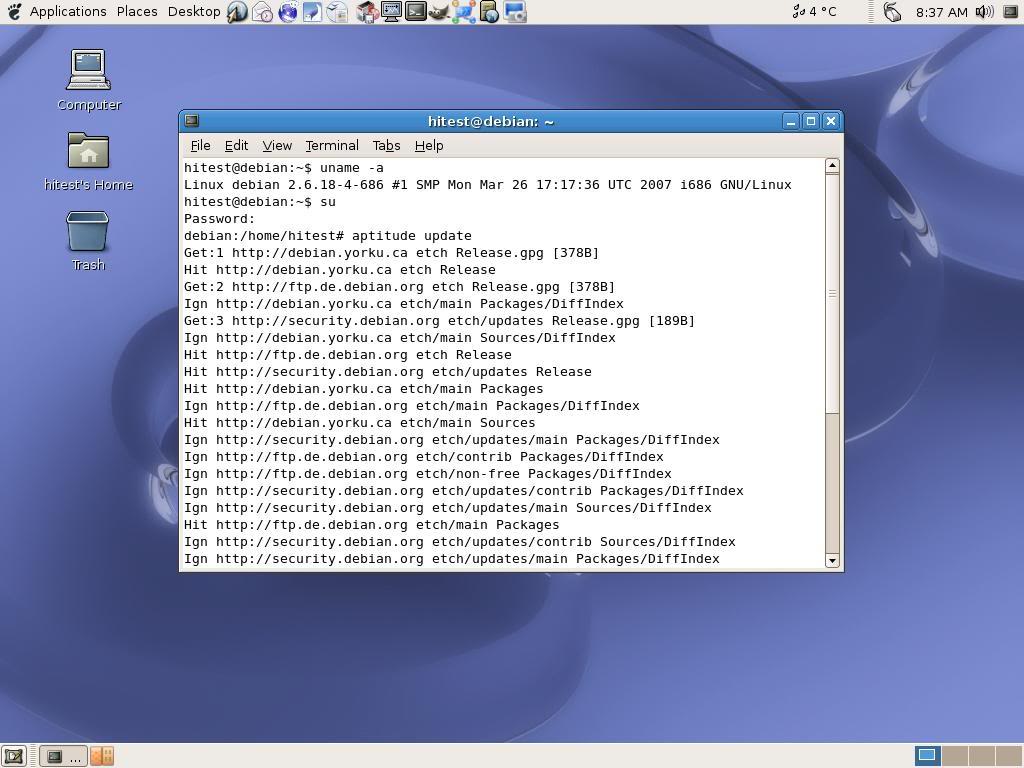Open the email client launcher on the panel

pyautogui.click(x=261, y=11)
